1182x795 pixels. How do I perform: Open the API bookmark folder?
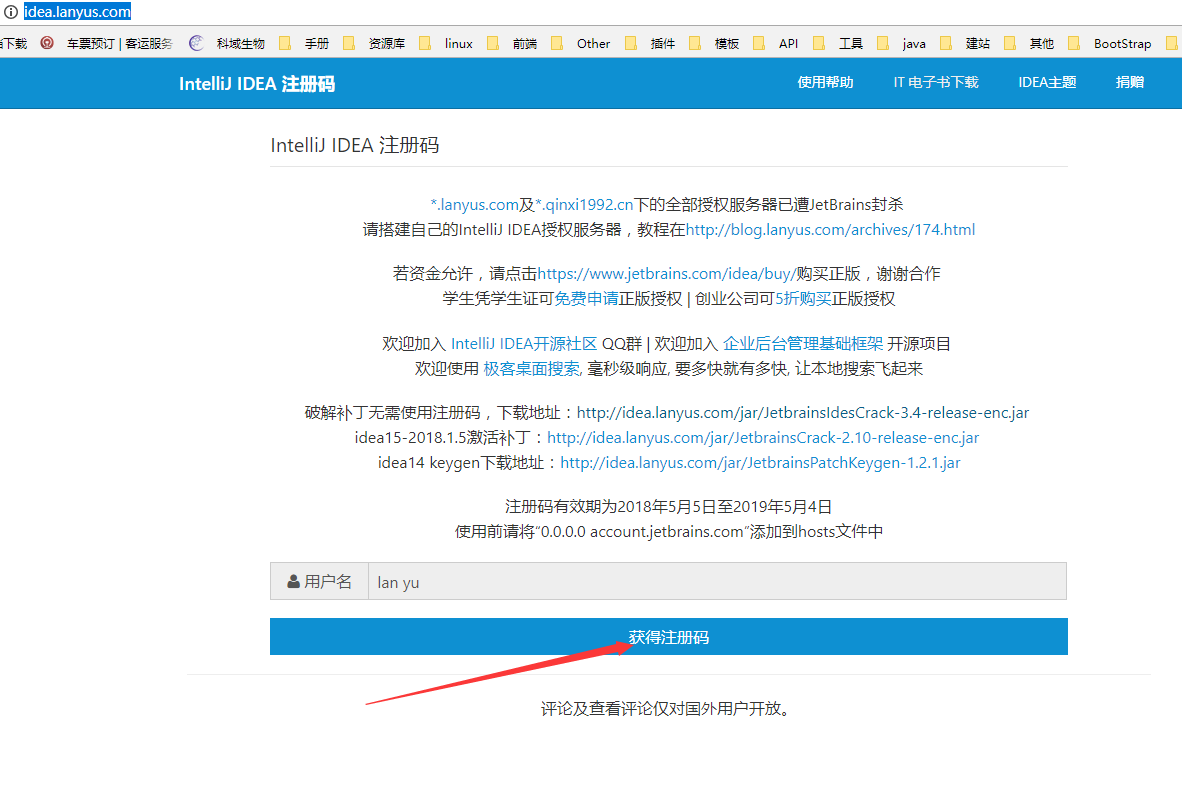(776, 44)
